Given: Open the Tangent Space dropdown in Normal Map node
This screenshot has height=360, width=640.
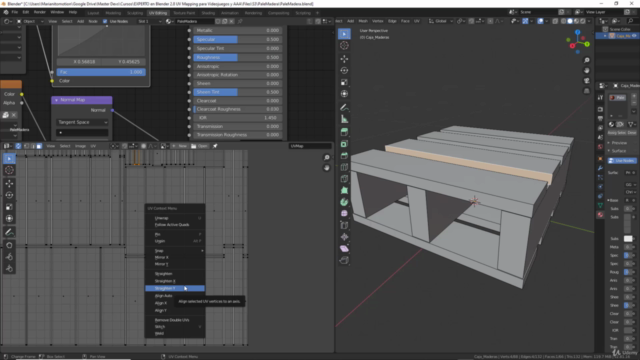Looking at the screenshot, I should coord(82,122).
